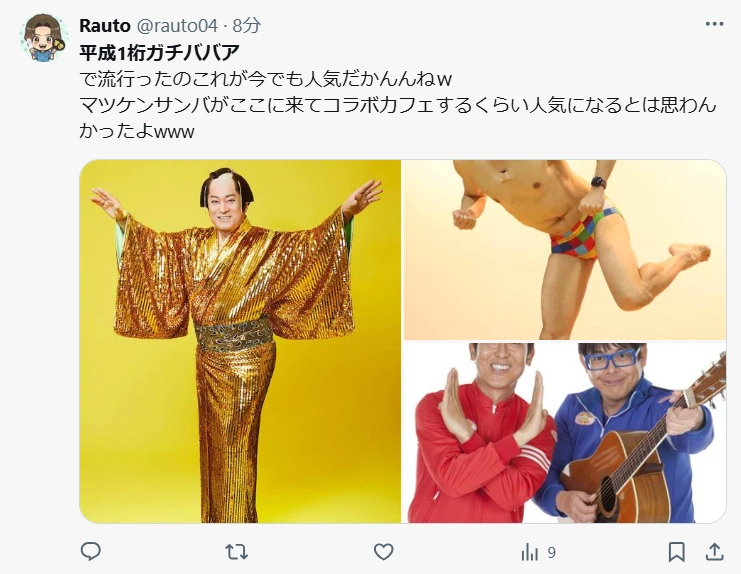View post analytics bar chart icon
This screenshot has height=574, width=741.
click(530, 552)
